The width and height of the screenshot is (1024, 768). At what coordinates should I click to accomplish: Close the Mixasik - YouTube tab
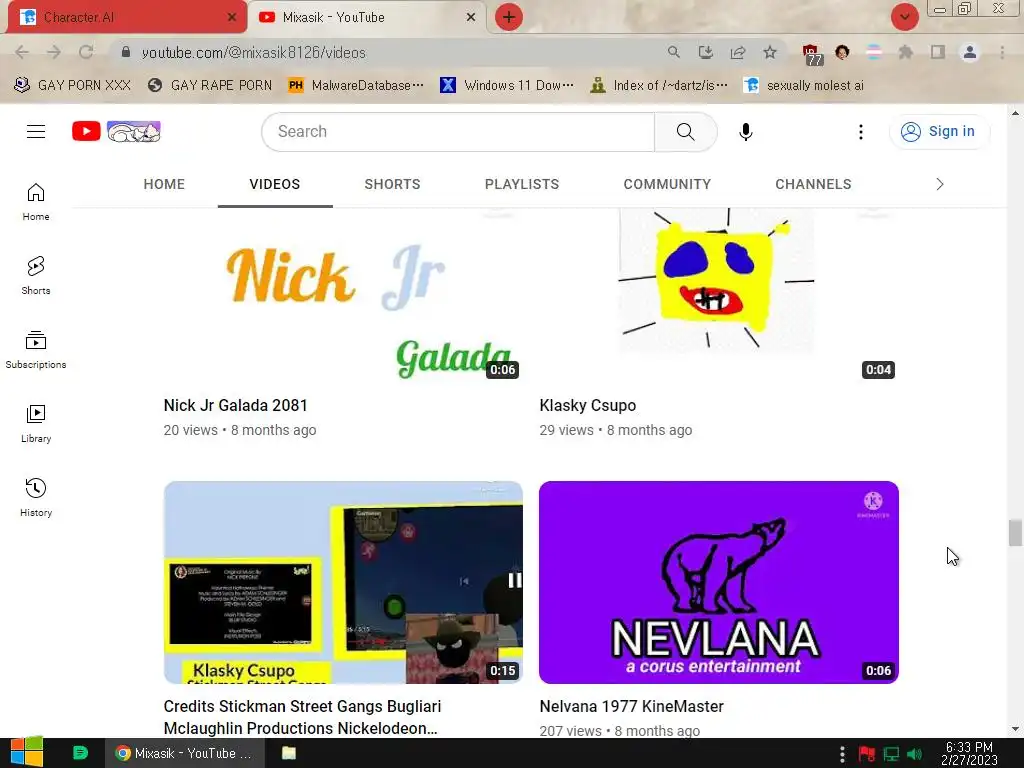tap(471, 17)
